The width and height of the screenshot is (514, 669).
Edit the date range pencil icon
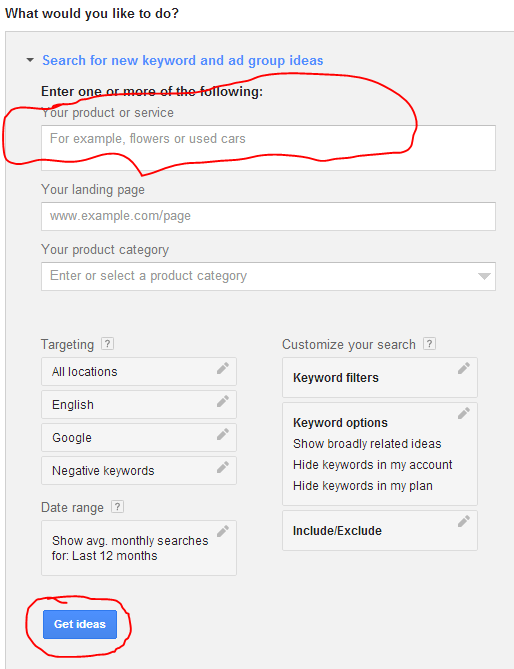(223, 531)
